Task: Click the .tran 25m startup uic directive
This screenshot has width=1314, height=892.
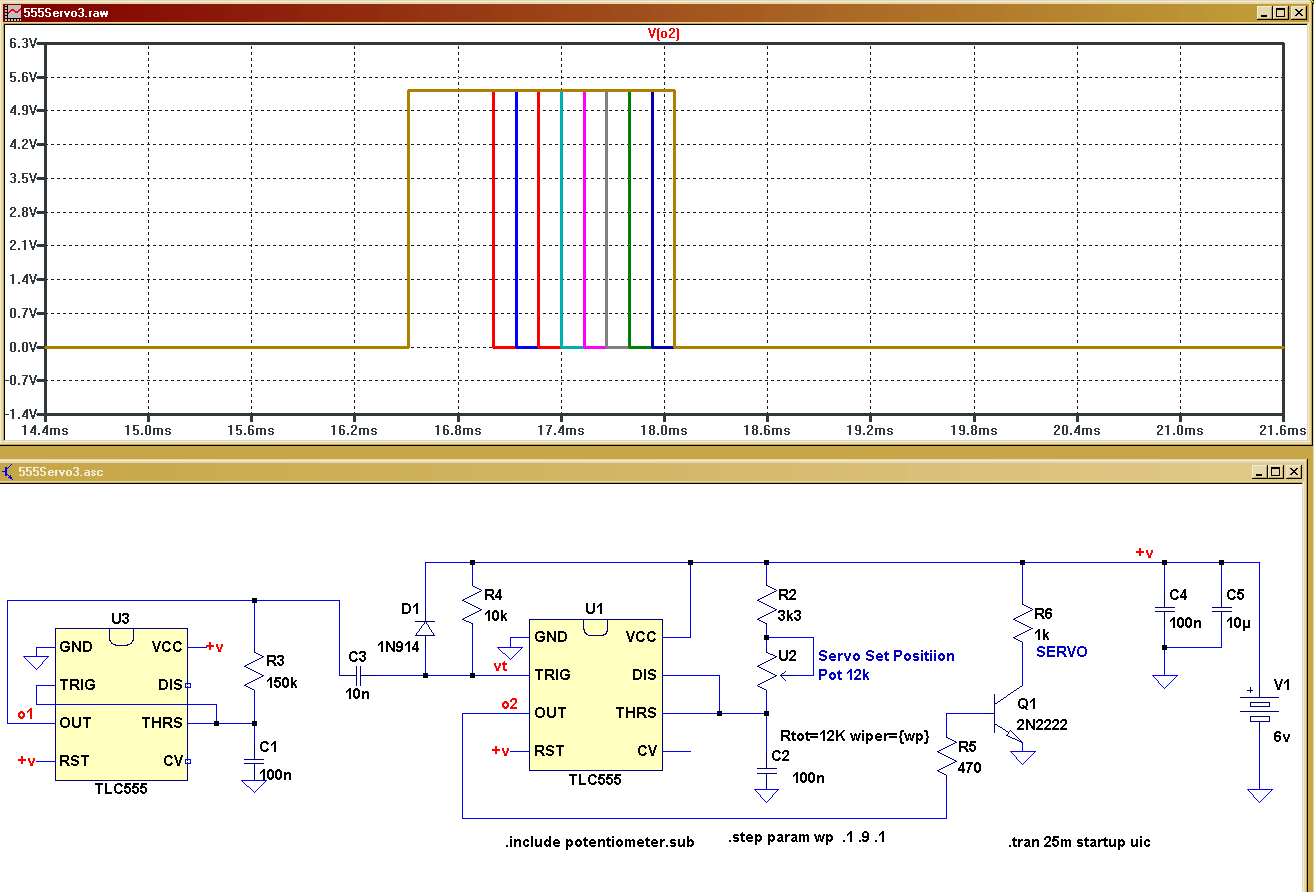Action: (1079, 842)
